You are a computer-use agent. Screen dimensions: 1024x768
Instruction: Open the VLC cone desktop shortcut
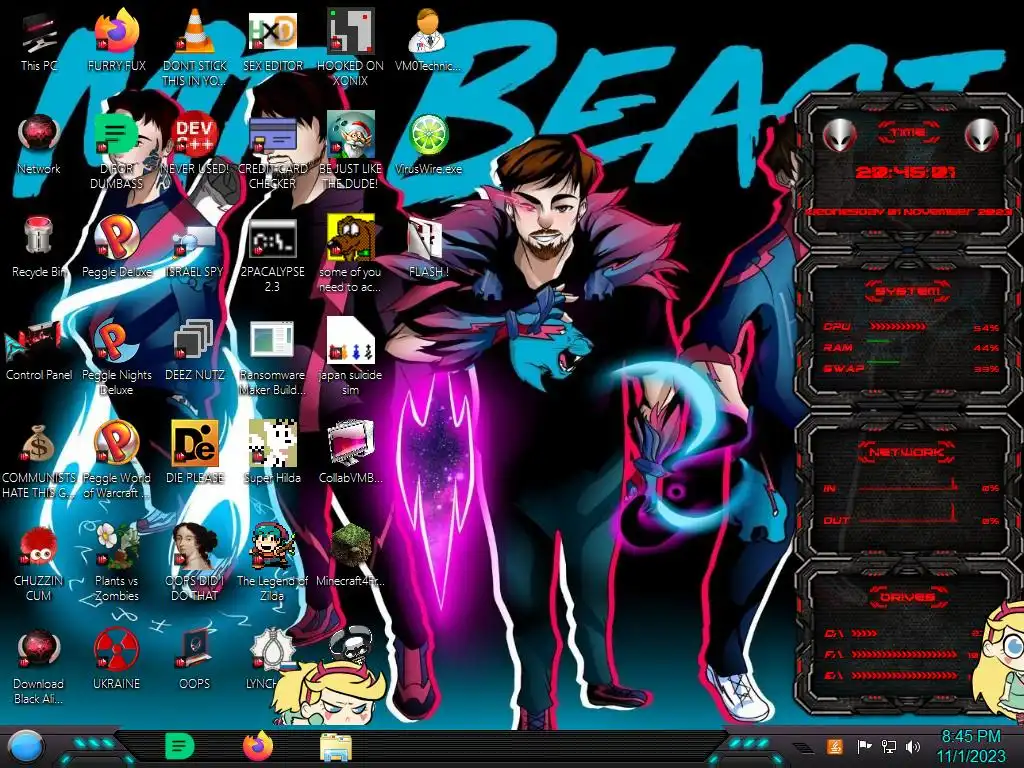[x=194, y=31]
